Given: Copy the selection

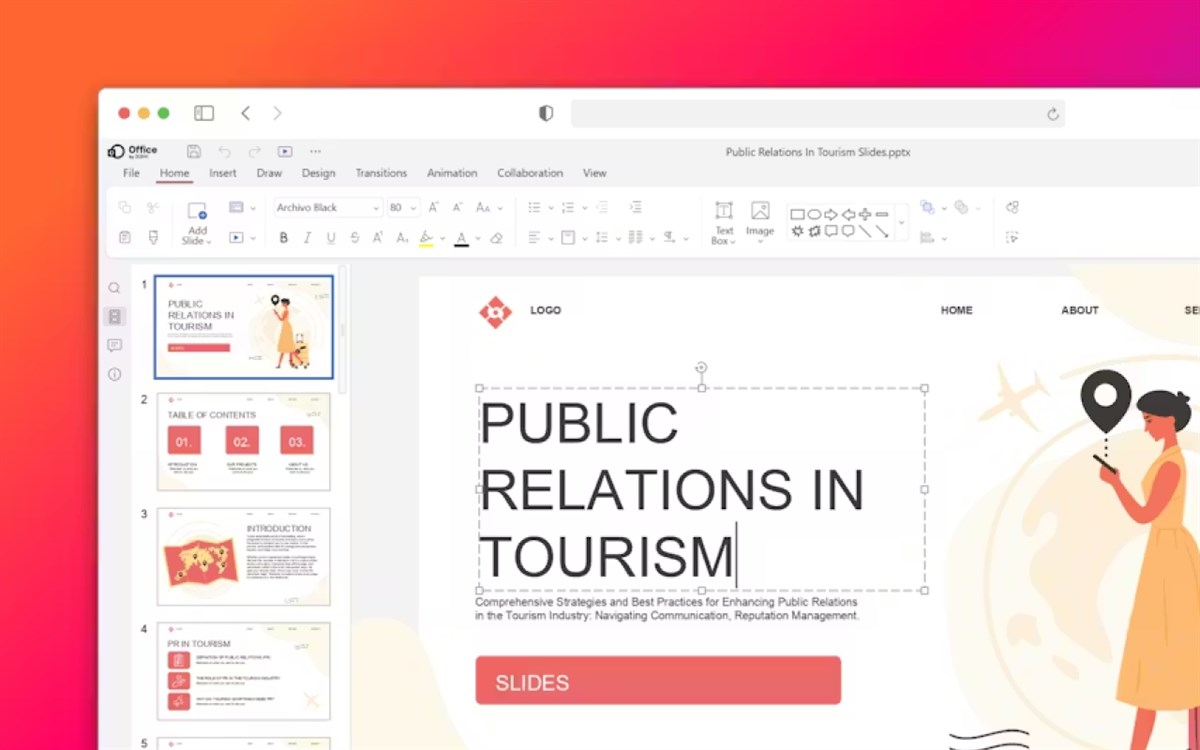Looking at the screenshot, I should (x=125, y=207).
